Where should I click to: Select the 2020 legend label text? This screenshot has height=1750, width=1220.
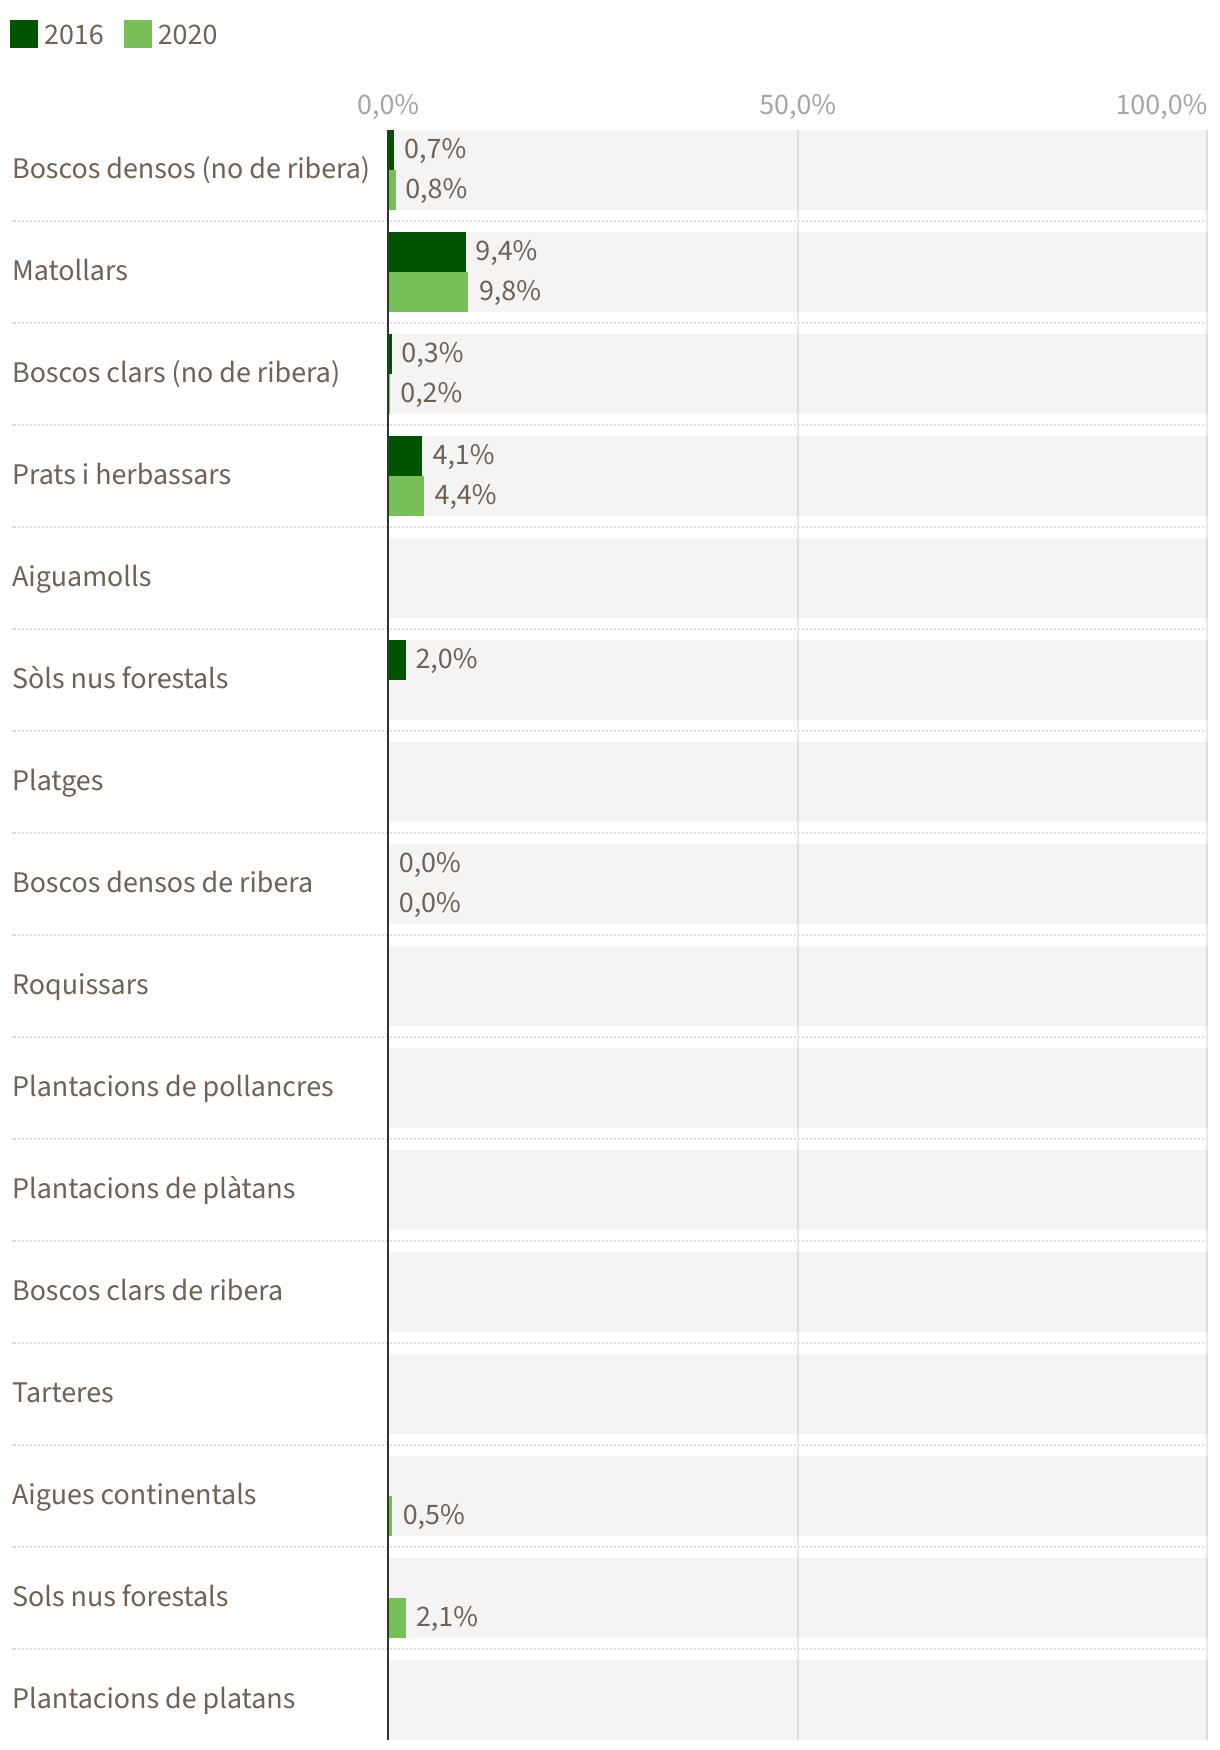pos(187,35)
